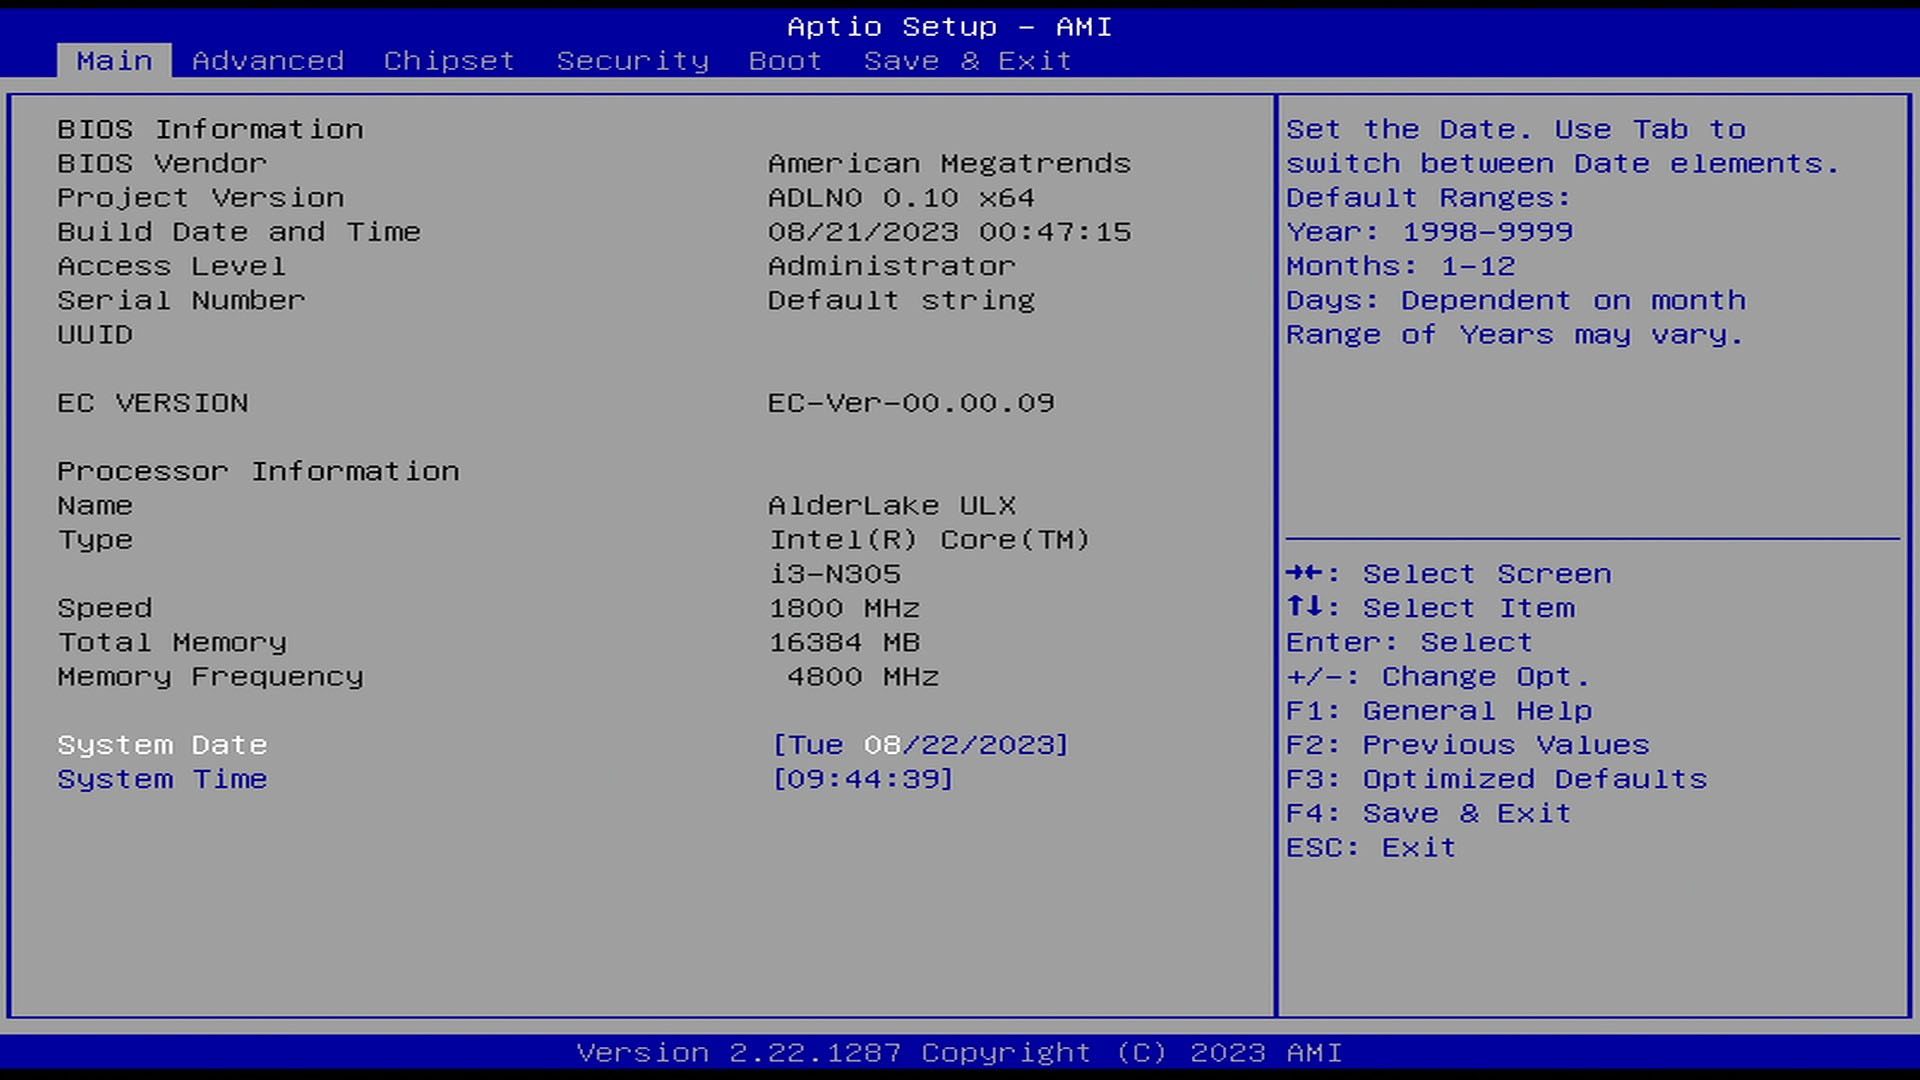This screenshot has height=1080, width=1920.
Task: Open the Chipset tab
Action: pyautogui.click(x=449, y=61)
